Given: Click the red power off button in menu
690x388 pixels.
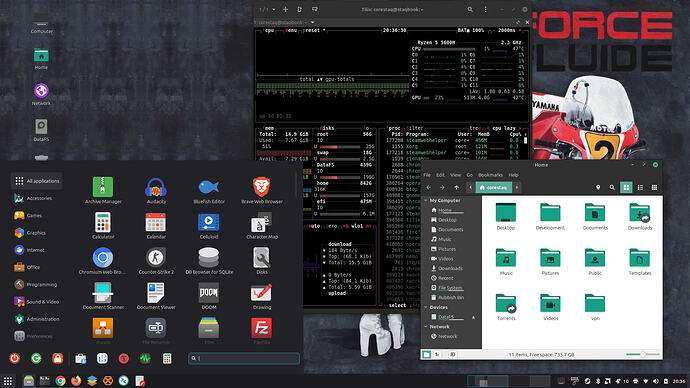Looking at the screenshot, I should [x=15, y=359].
